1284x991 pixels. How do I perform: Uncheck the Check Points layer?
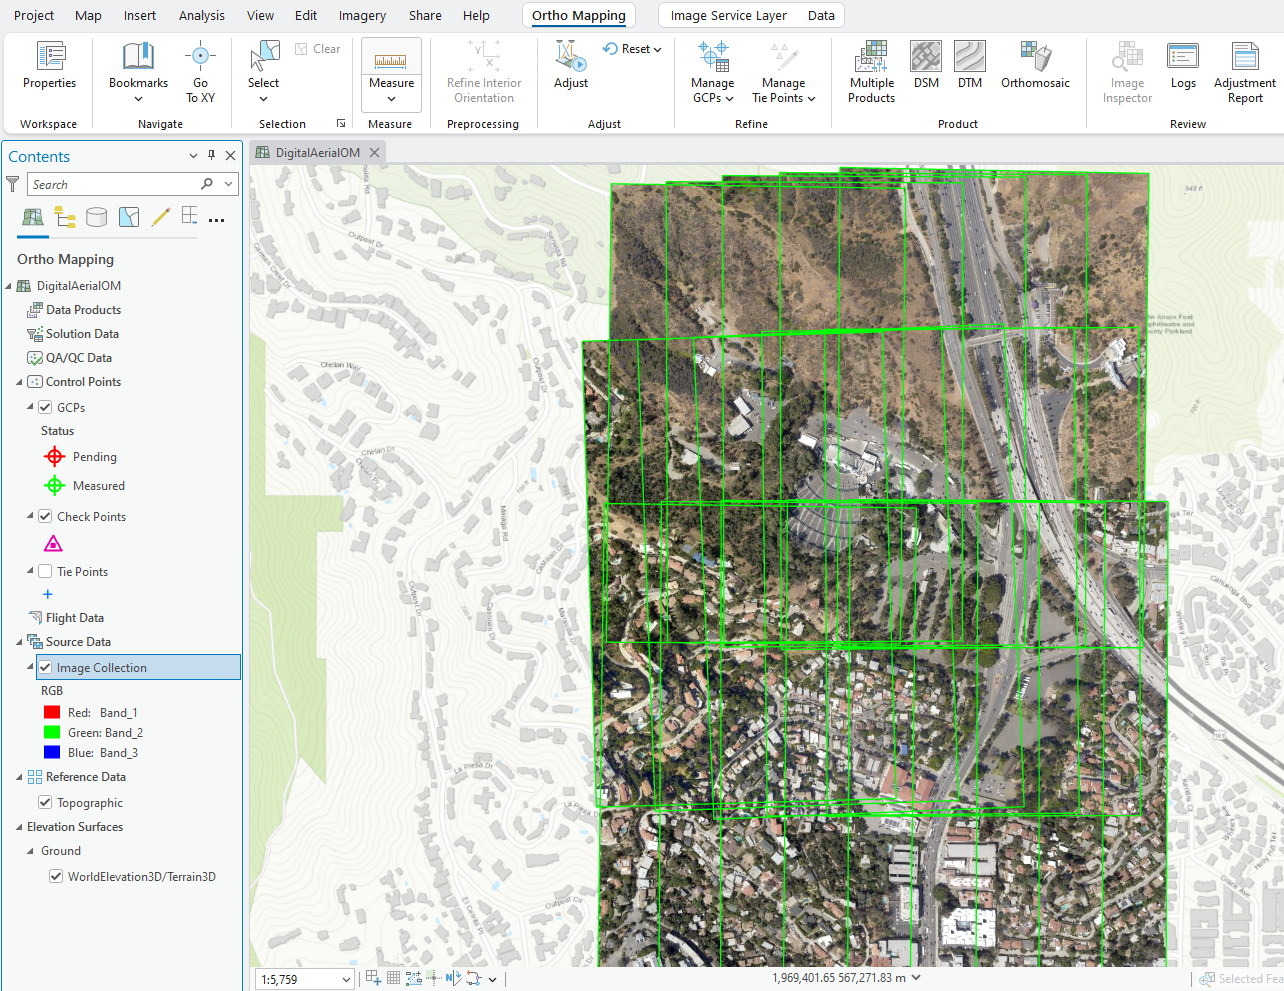[x=45, y=516]
